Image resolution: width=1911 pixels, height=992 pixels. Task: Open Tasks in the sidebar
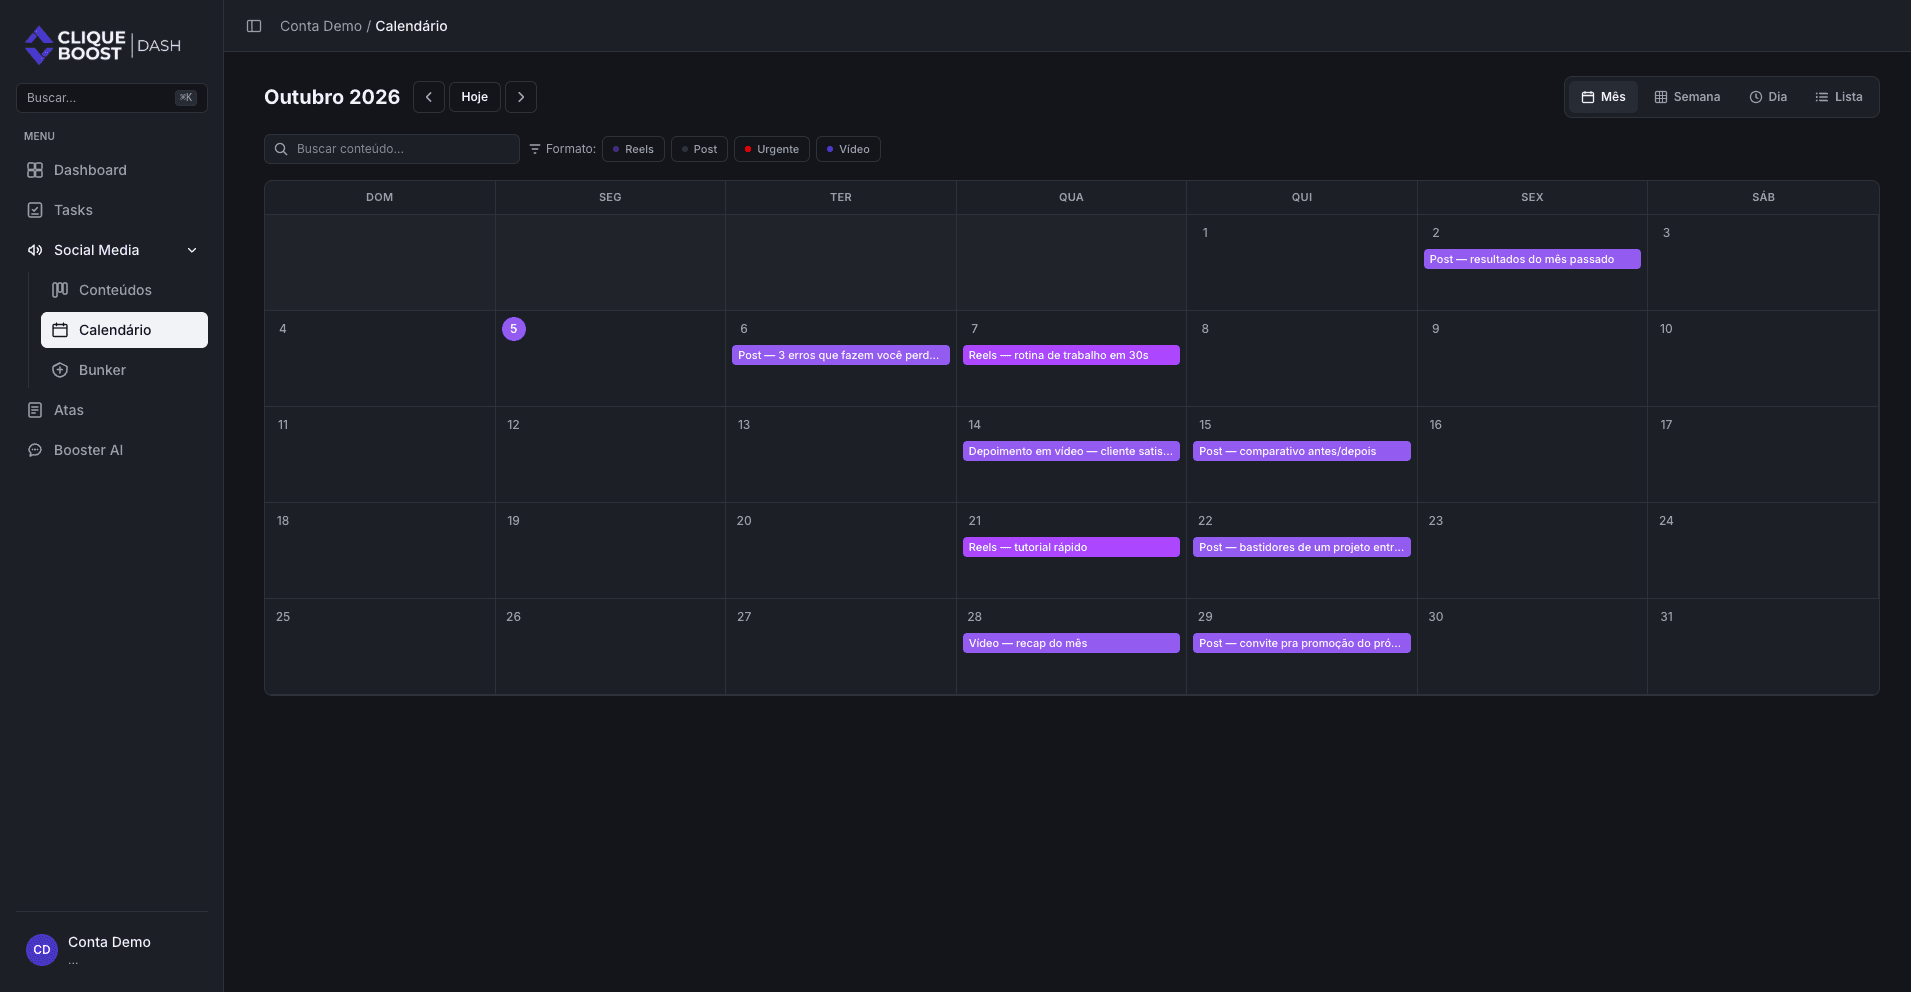tap(112, 210)
